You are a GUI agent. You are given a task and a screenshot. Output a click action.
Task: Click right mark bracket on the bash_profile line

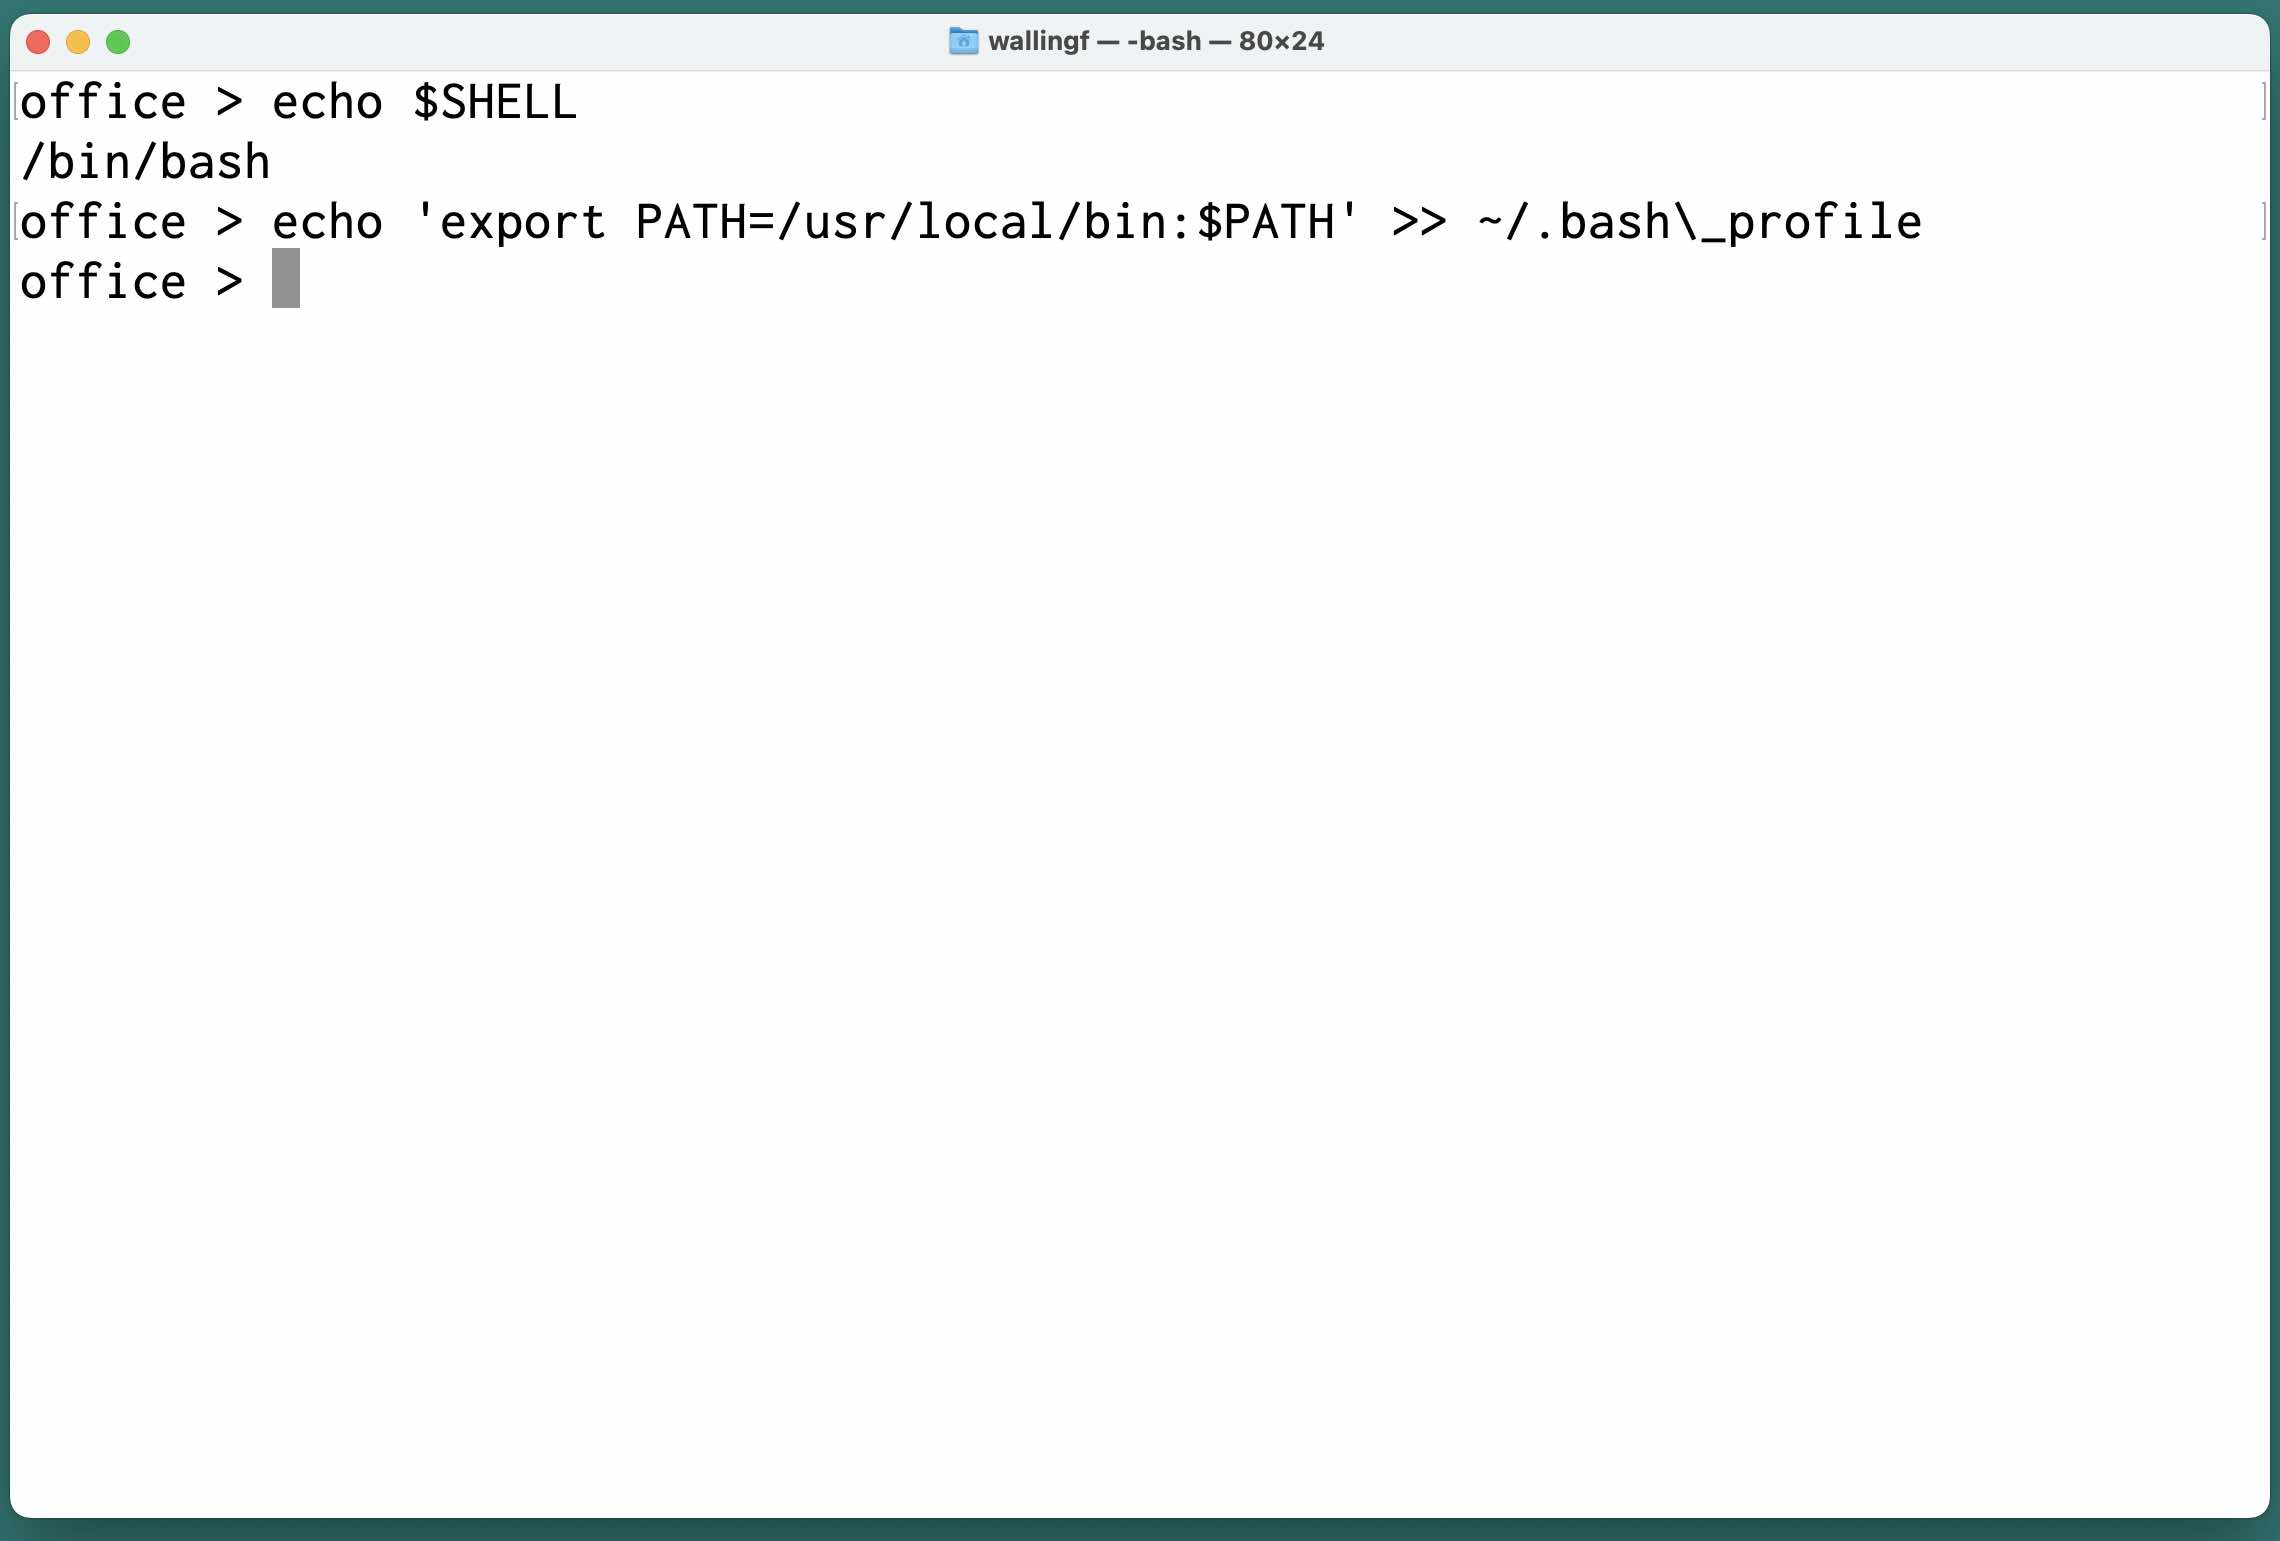2264,222
